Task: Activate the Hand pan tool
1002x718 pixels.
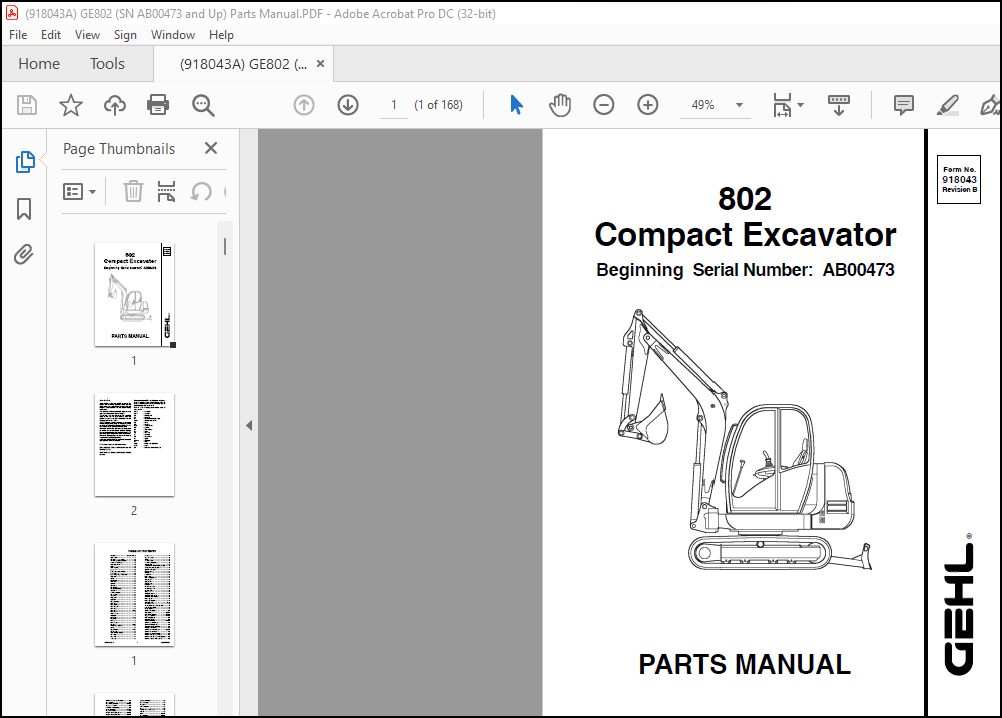Action: tap(560, 105)
